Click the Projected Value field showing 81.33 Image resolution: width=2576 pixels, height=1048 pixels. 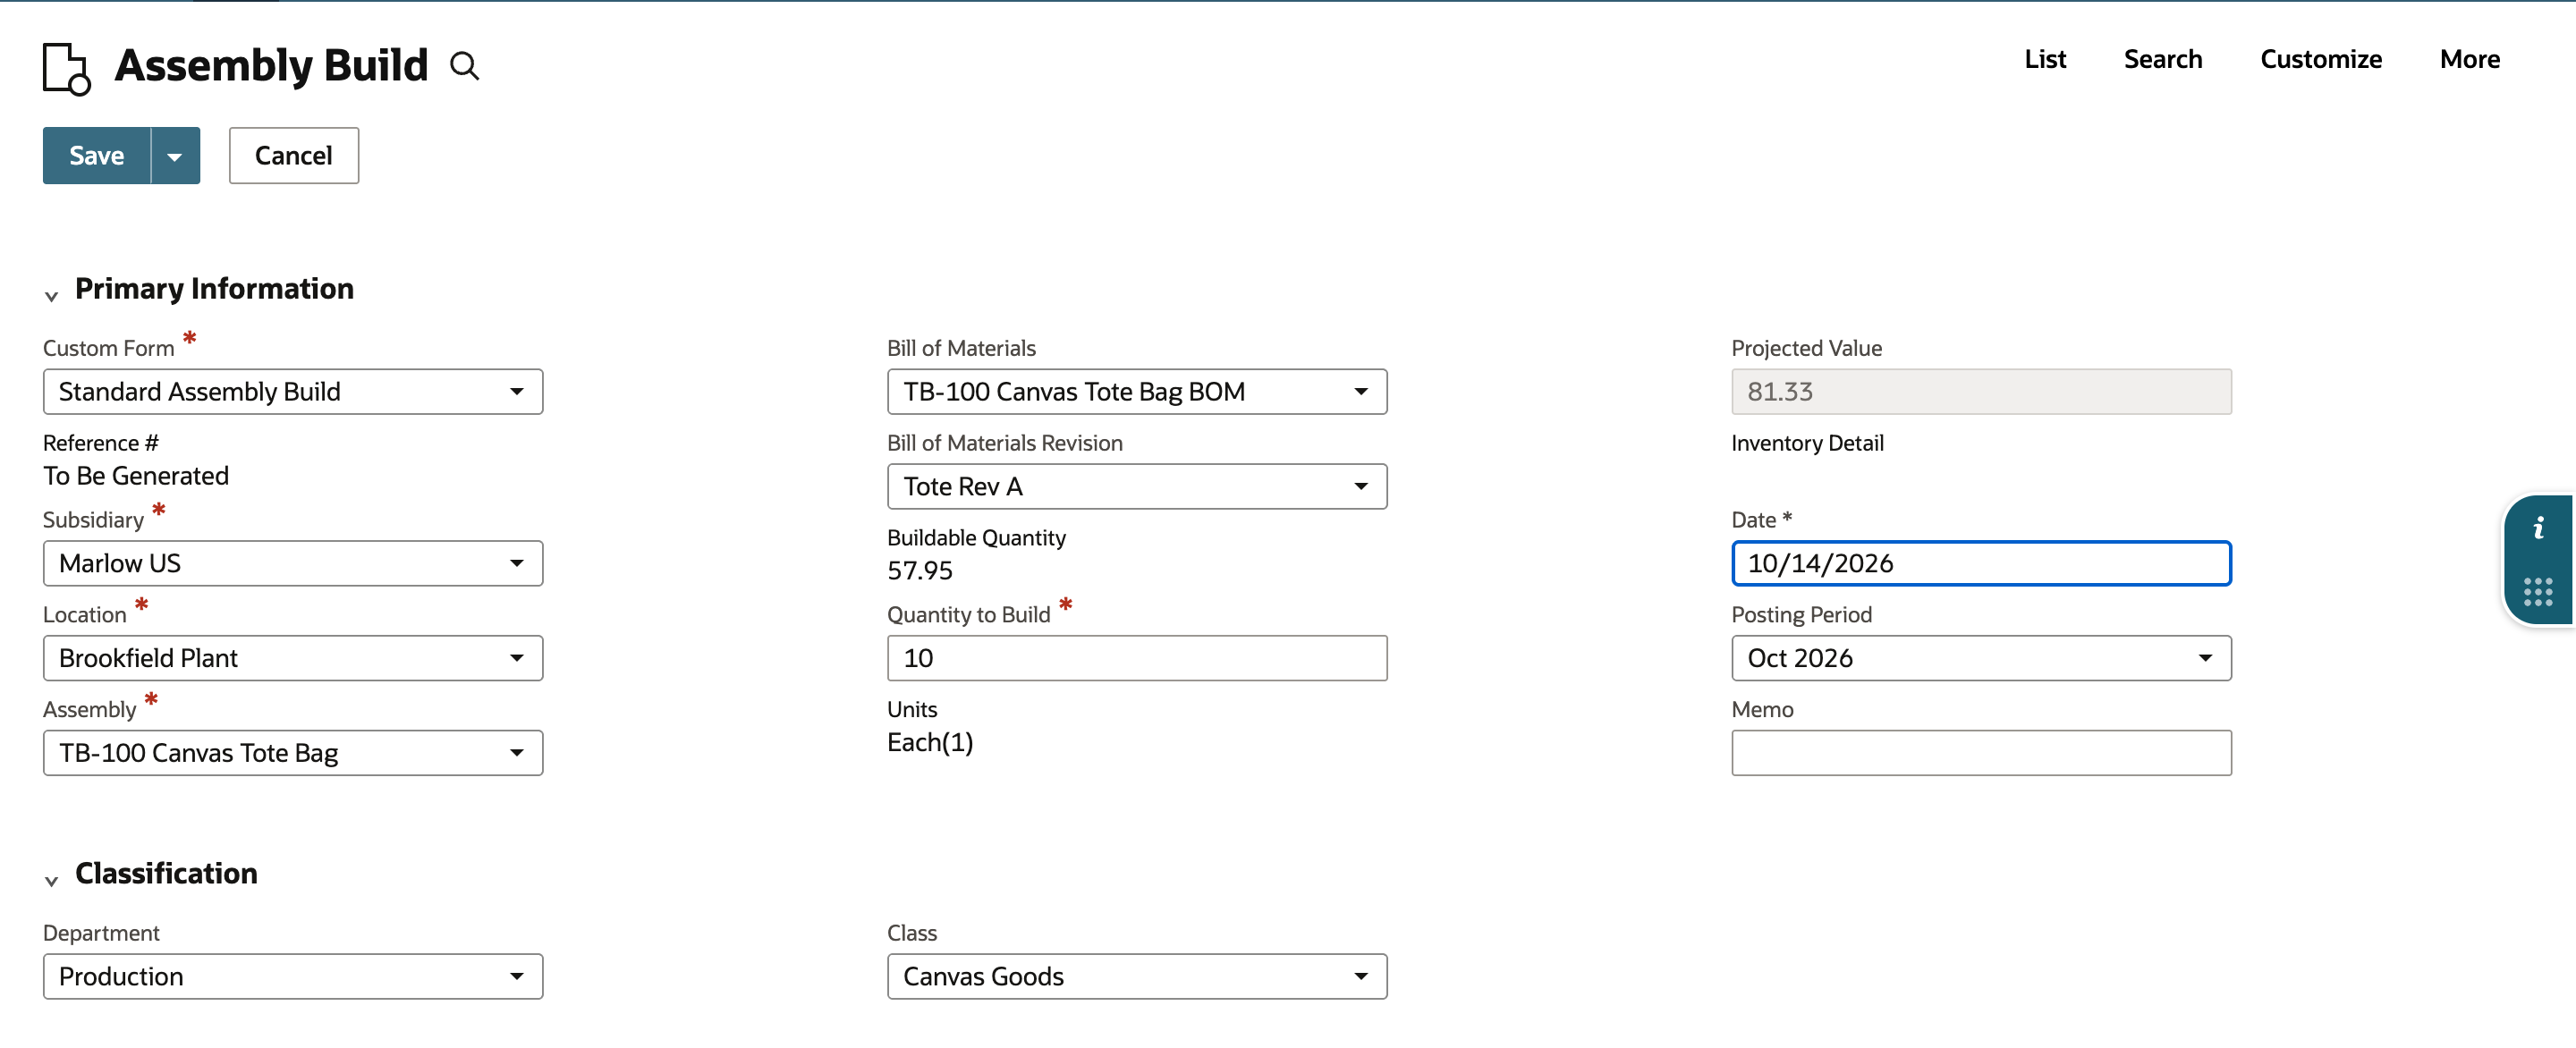tap(1981, 392)
